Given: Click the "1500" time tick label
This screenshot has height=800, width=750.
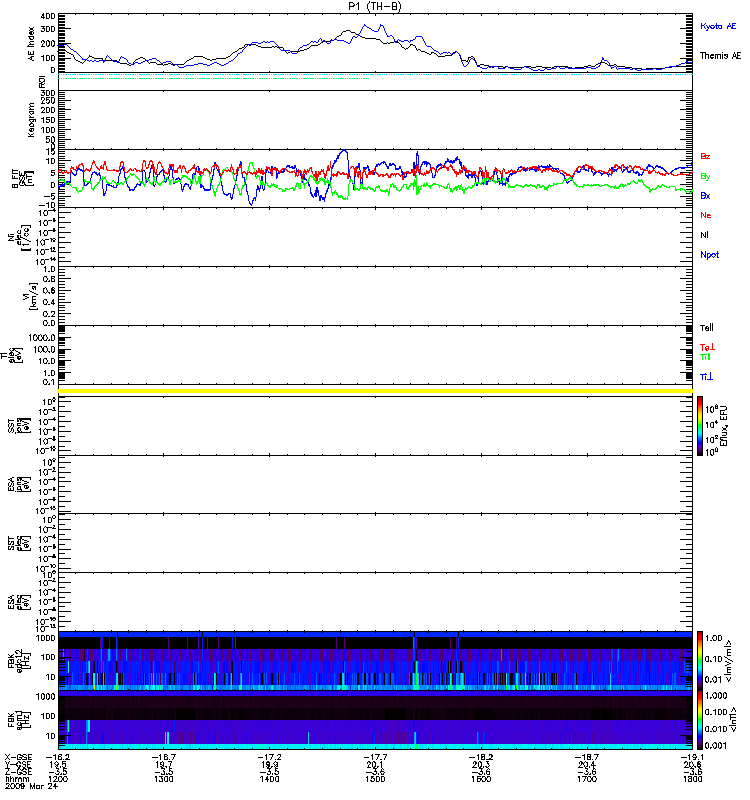Looking at the screenshot, I should pos(375,779).
